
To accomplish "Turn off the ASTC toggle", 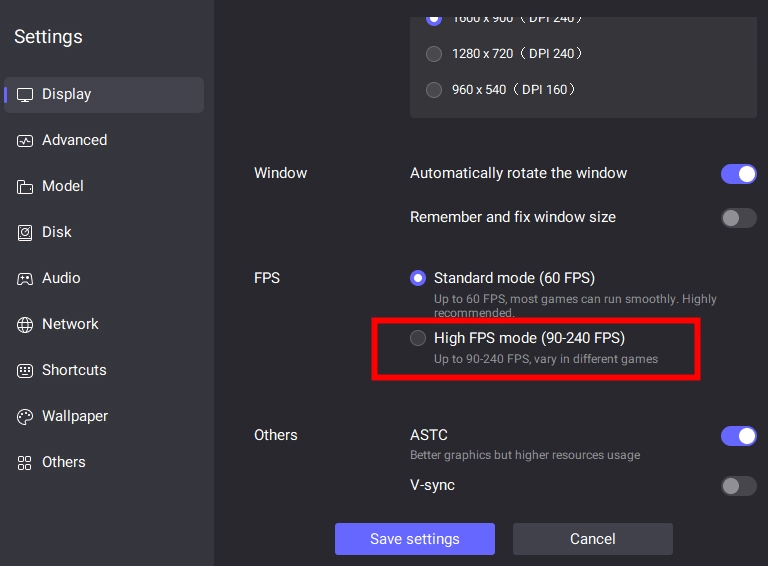I will pyautogui.click(x=738, y=436).
